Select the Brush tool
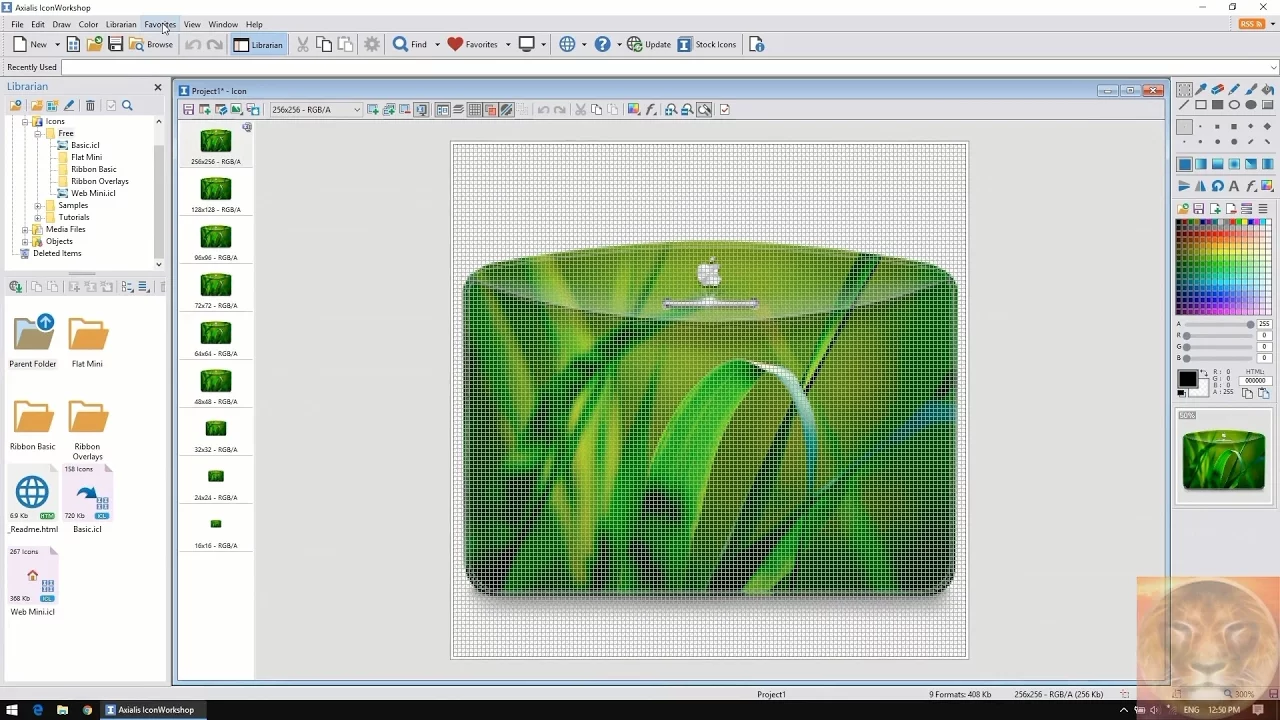The height and width of the screenshot is (720, 1280). pyautogui.click(x=1251, y=89)
